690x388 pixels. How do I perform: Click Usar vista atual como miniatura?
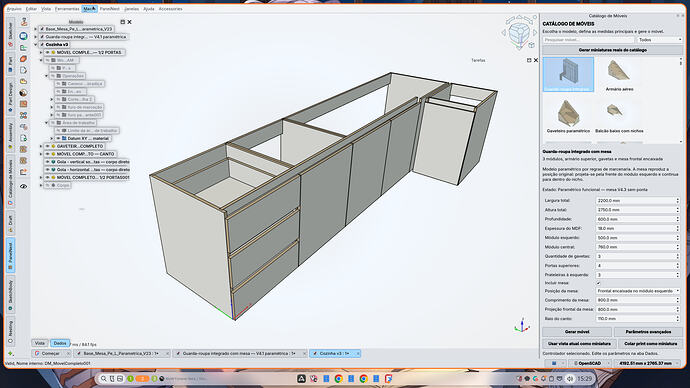[x=579, y=343]
